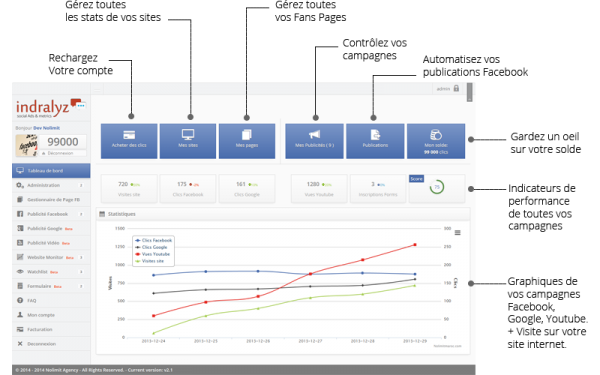
Task: Click the vertical scrollbar handle
Action: click(470, 92)
